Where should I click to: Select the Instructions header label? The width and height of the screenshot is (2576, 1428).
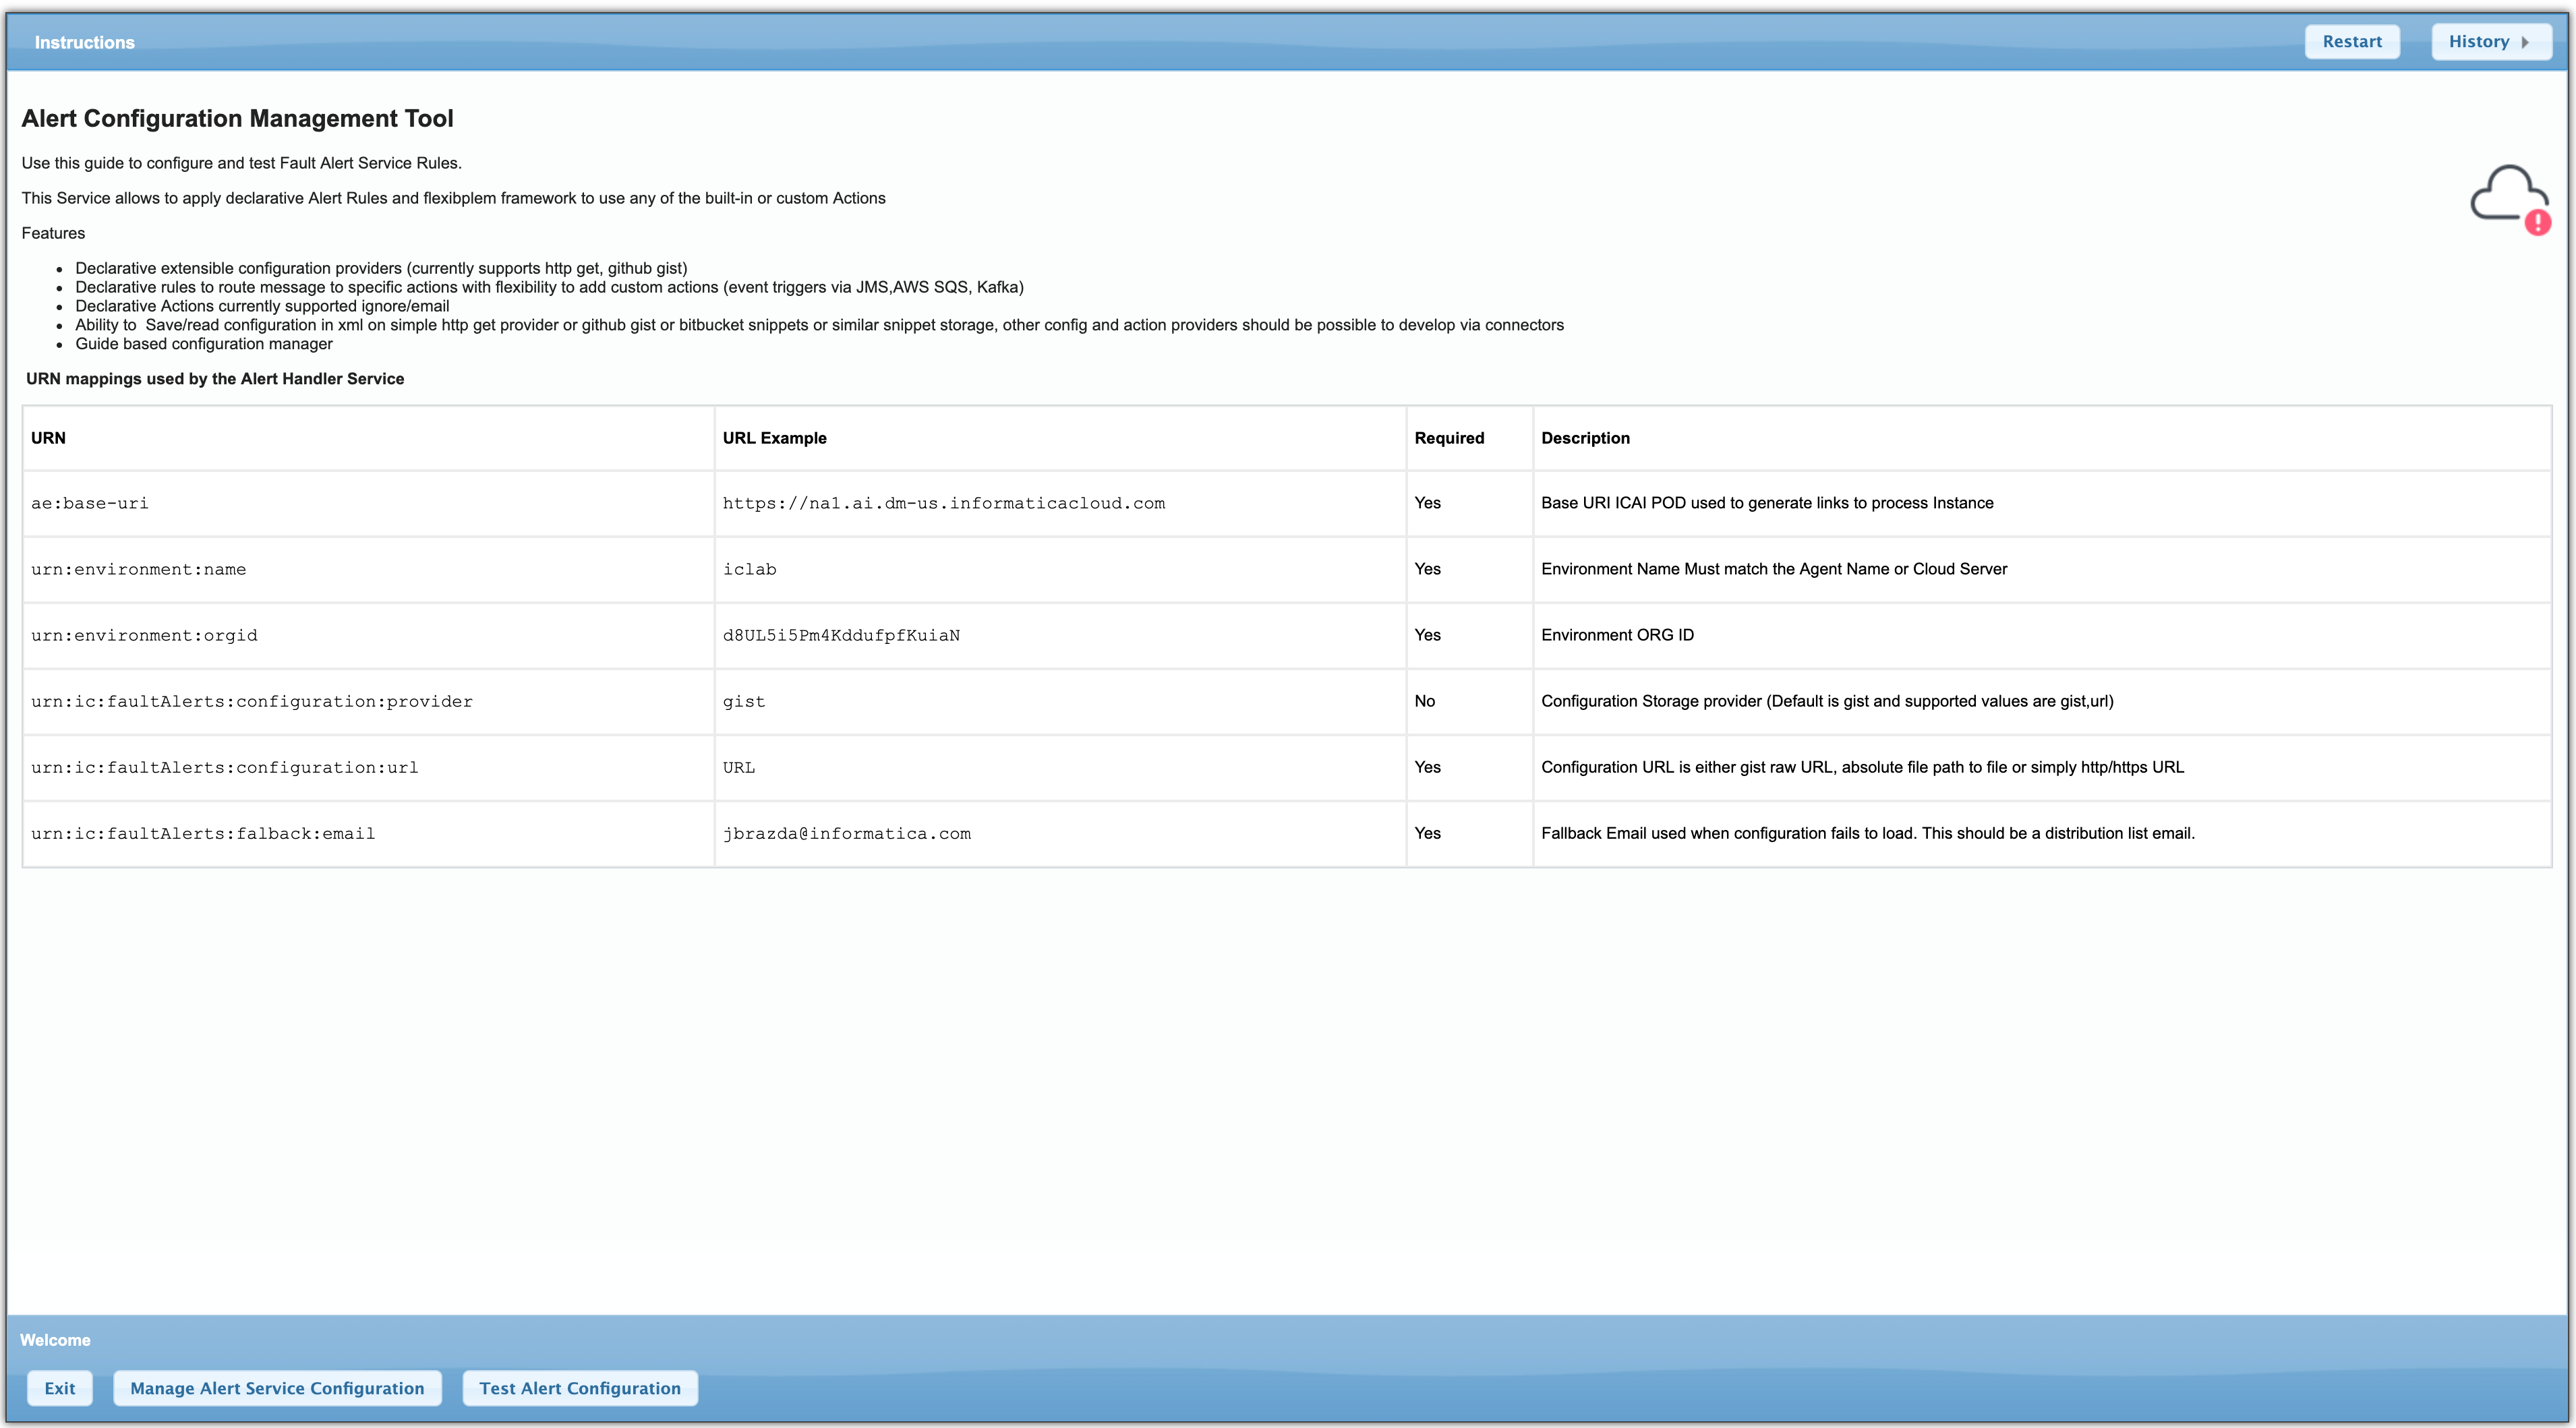(84, 42)
